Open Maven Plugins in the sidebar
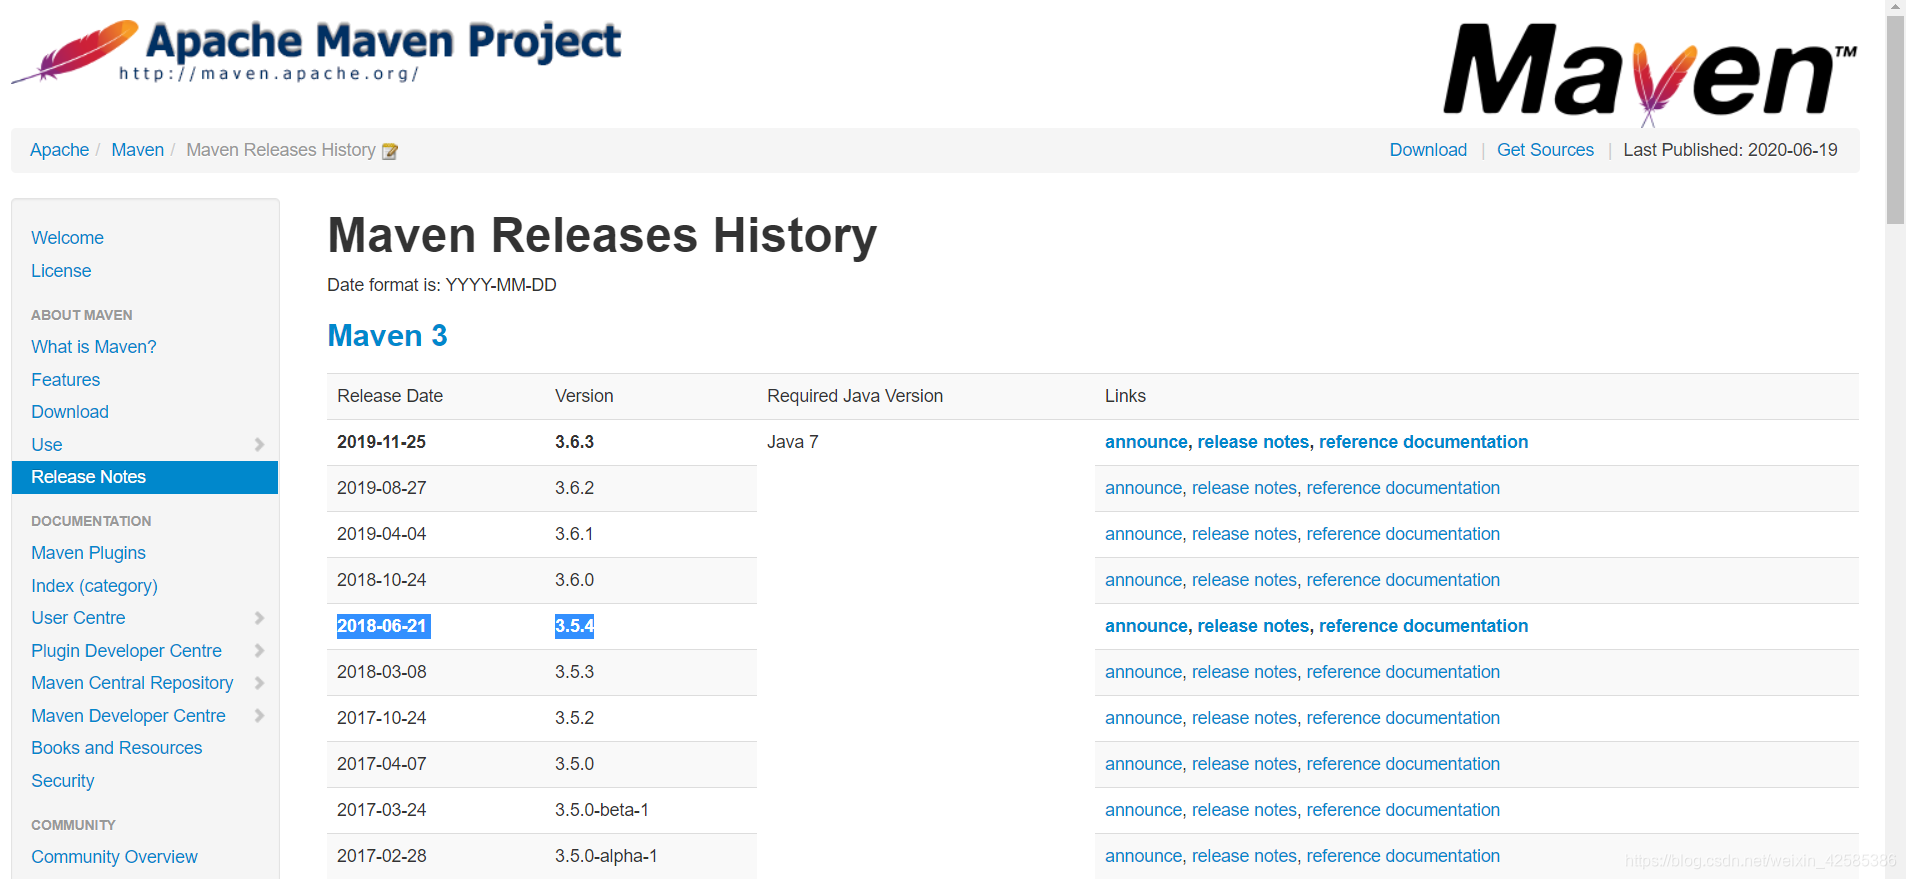1906x879 pixels. click(x=88, y=553)
